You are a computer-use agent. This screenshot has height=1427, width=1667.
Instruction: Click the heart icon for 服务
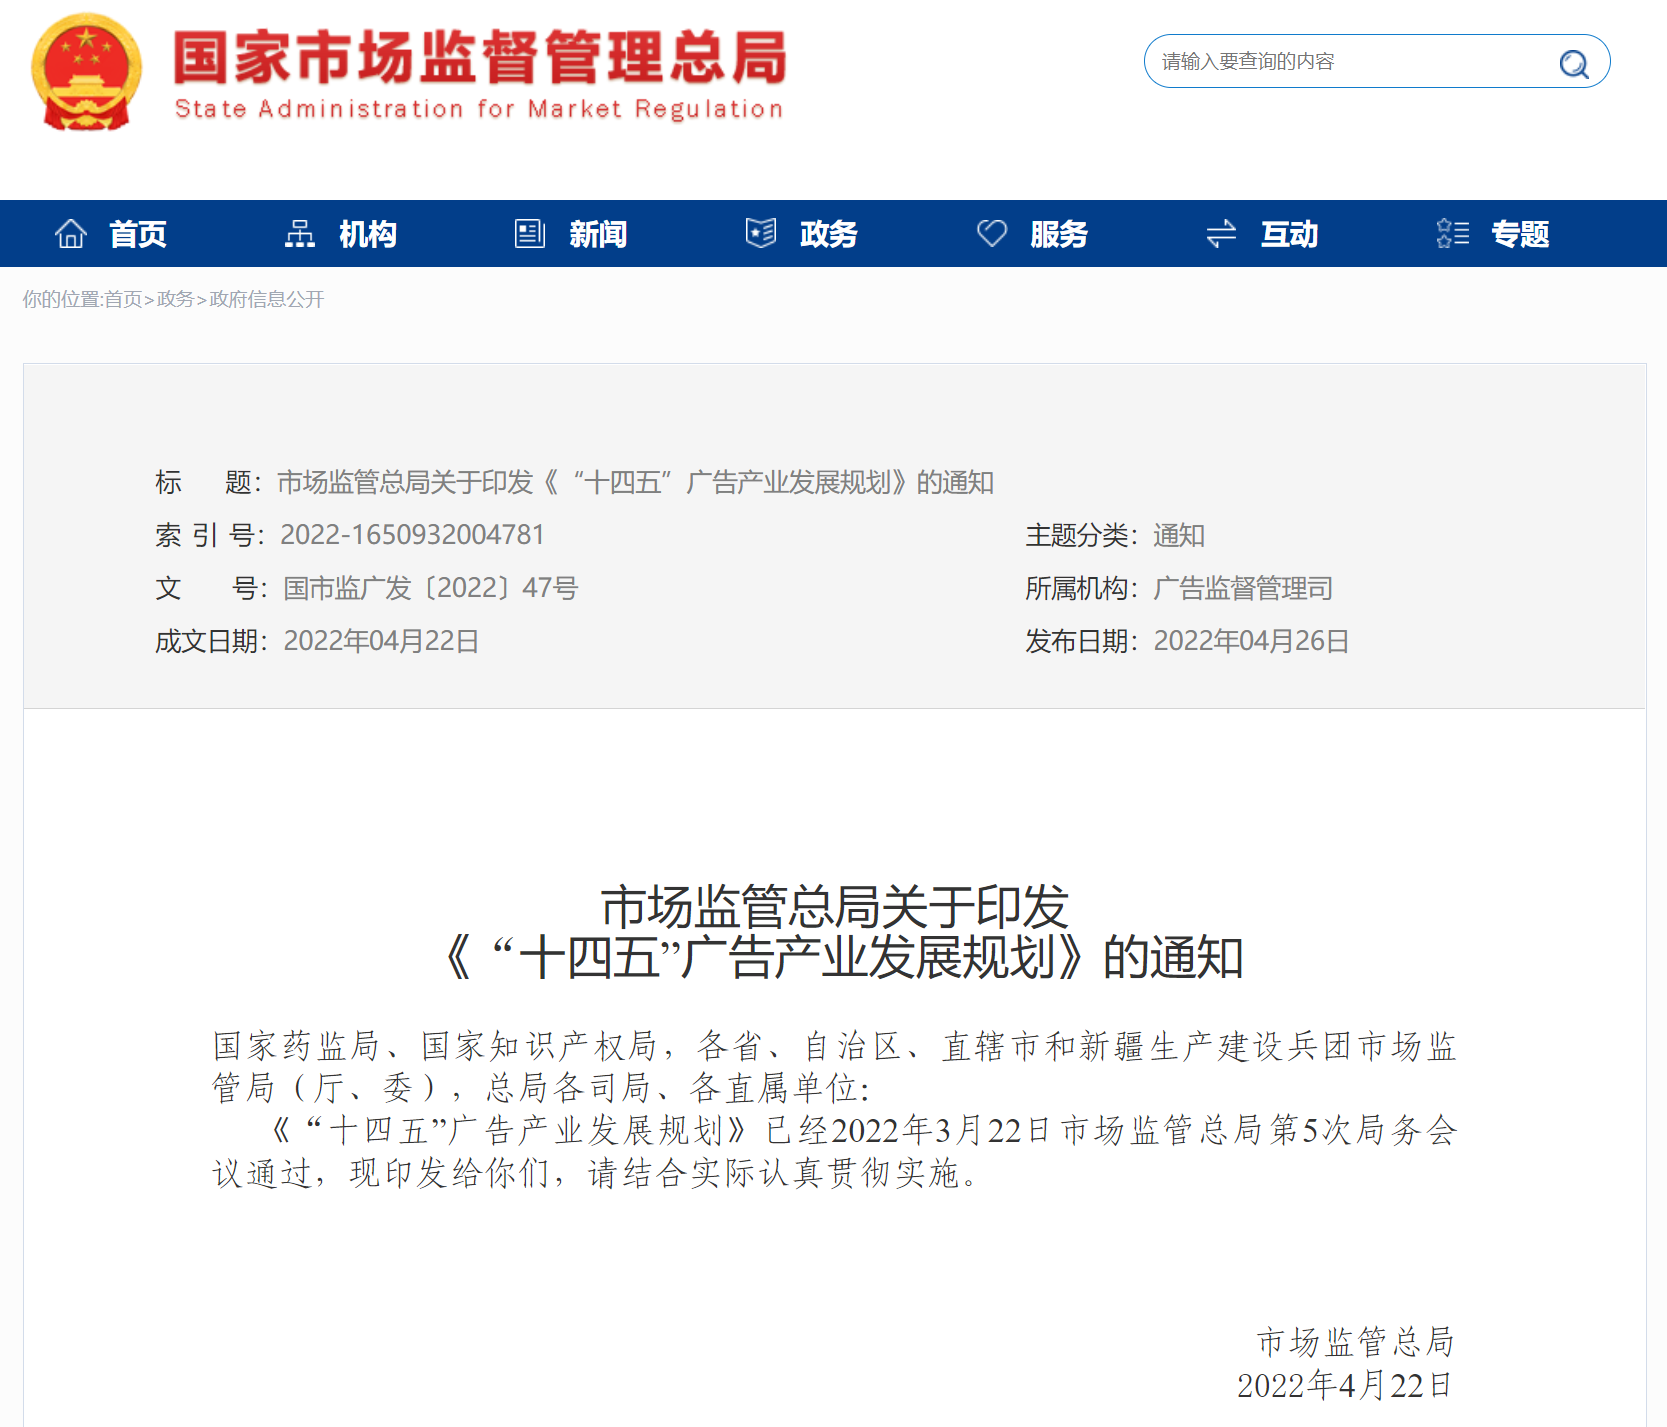pyautogui.click(x=992, y=234)
